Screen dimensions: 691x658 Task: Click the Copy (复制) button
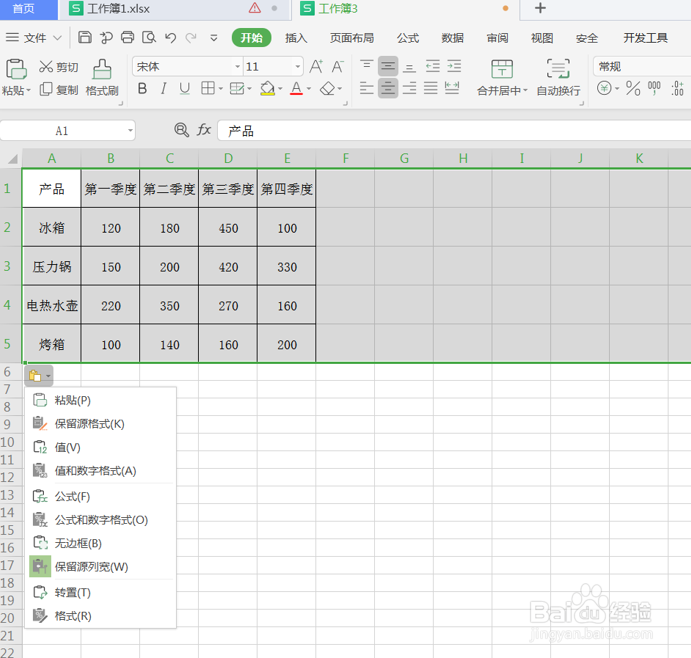click(x=59, y=89)
